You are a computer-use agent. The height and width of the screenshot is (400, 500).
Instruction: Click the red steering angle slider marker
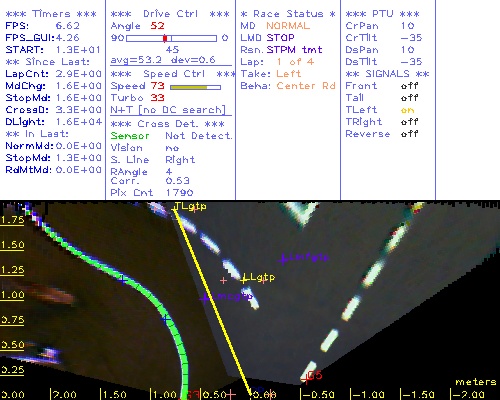165,38
